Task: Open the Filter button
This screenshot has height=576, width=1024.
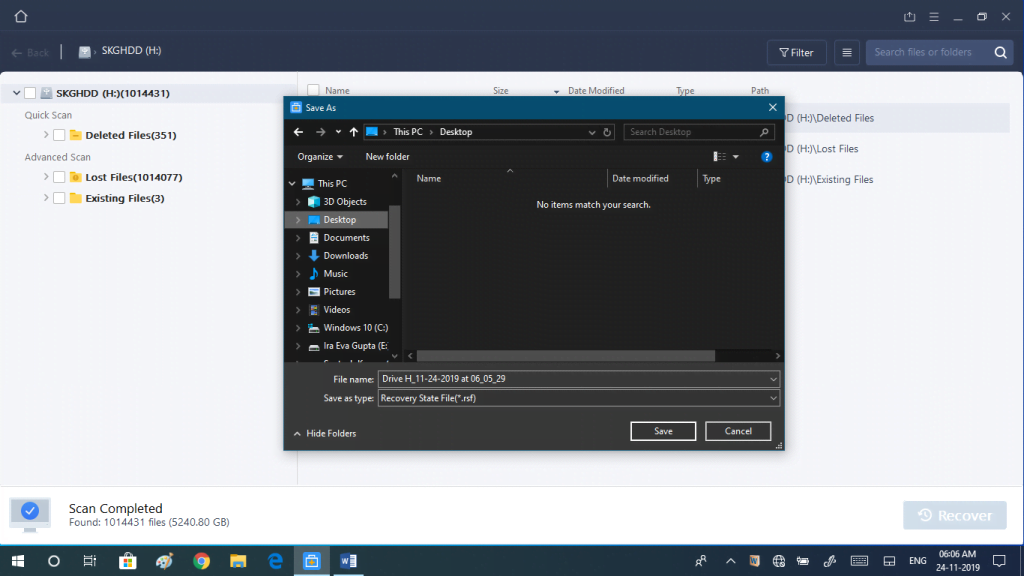Action: tap(797, 53)
